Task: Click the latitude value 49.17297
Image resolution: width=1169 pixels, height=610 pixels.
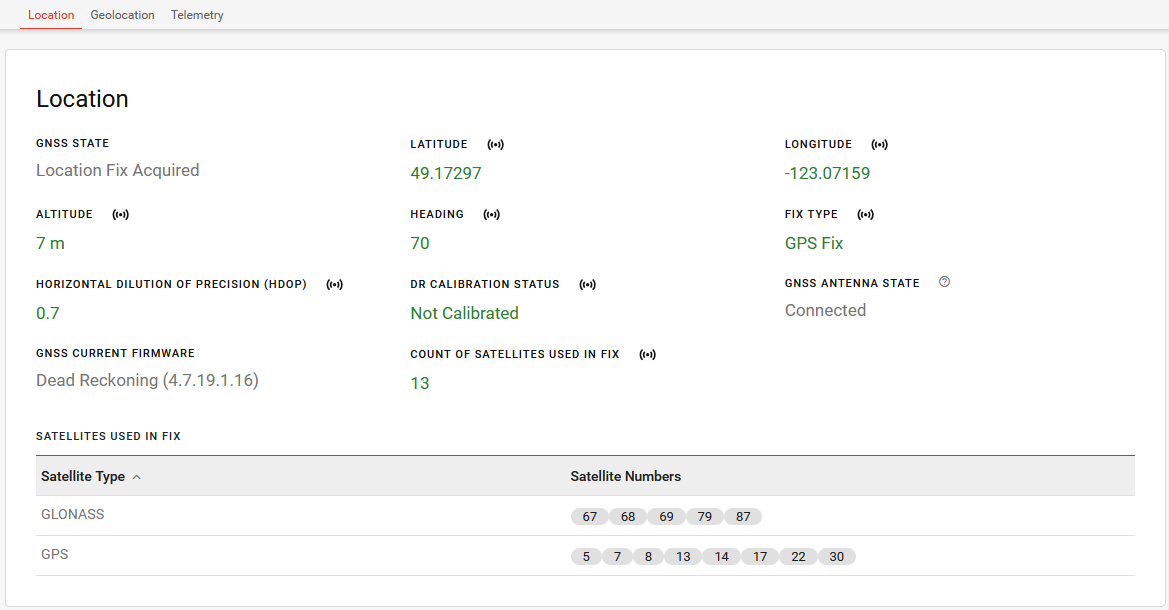Action: click(446, 173)
